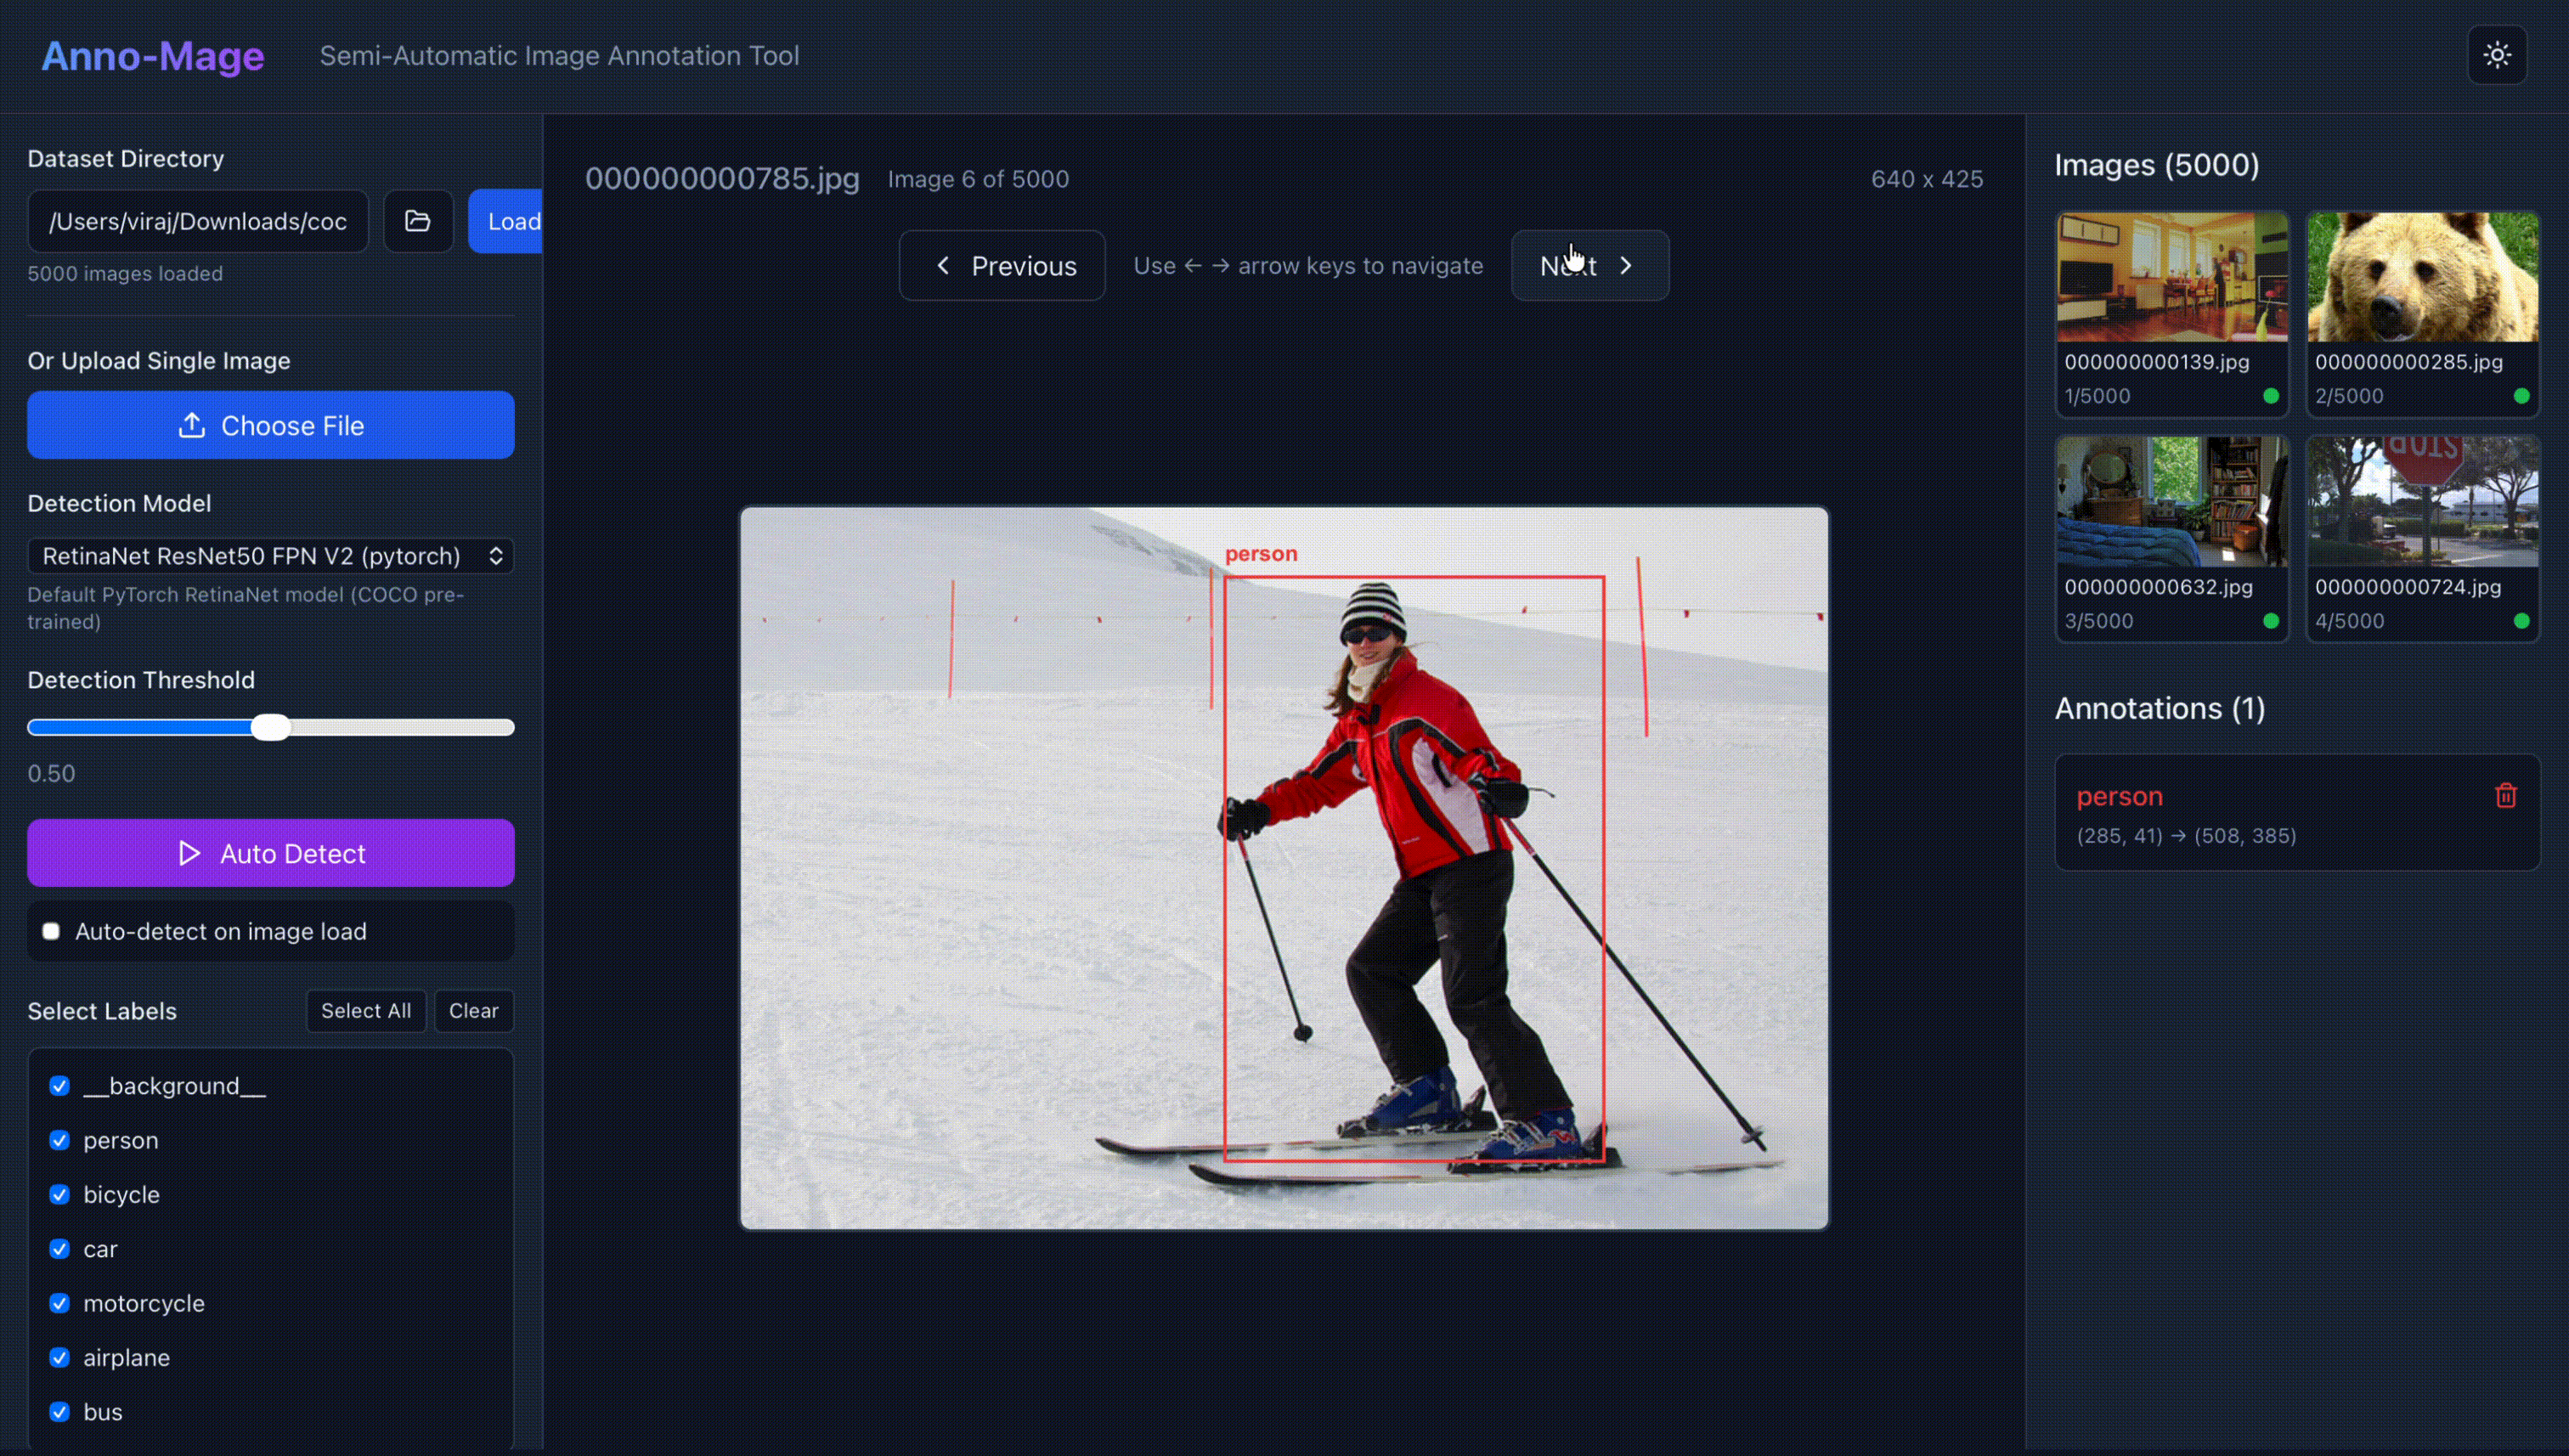
Task: Uncheck the __background__ label
Action: tap(60, 1086)
